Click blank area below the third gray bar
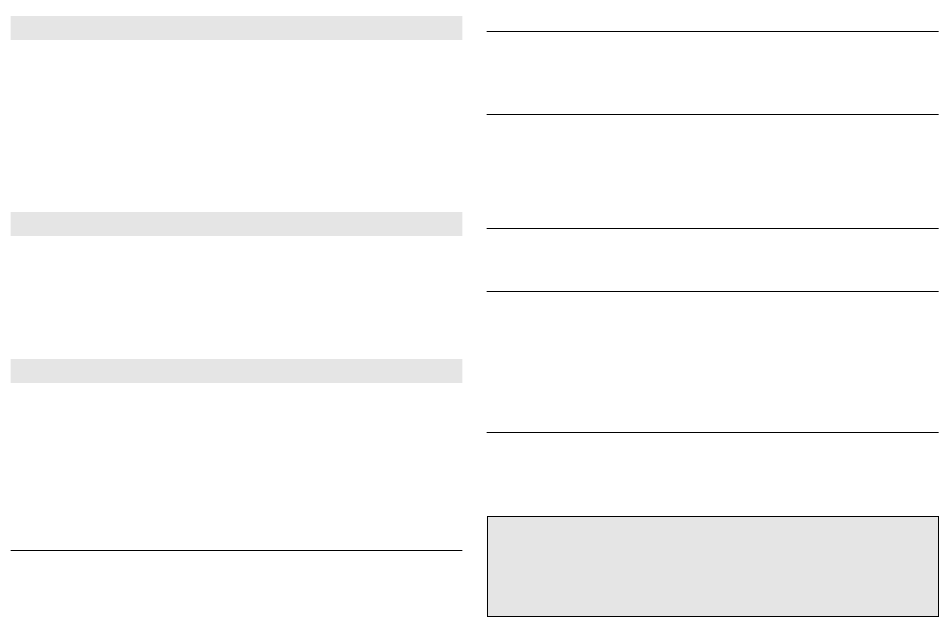 236,466
